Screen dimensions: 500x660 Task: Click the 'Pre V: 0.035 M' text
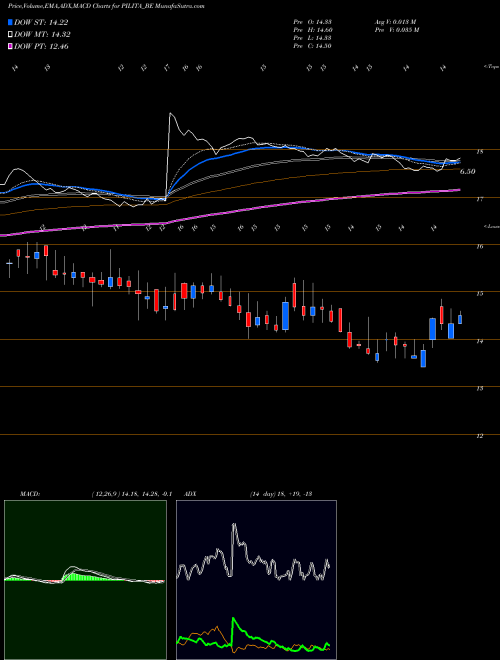click(396, 30)
